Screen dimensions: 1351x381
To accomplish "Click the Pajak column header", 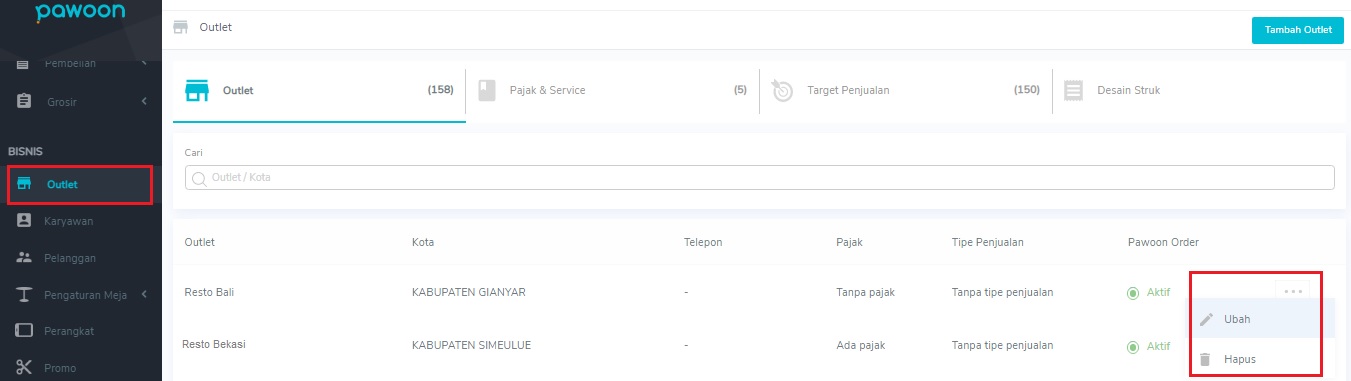I will tap(849, 242).
